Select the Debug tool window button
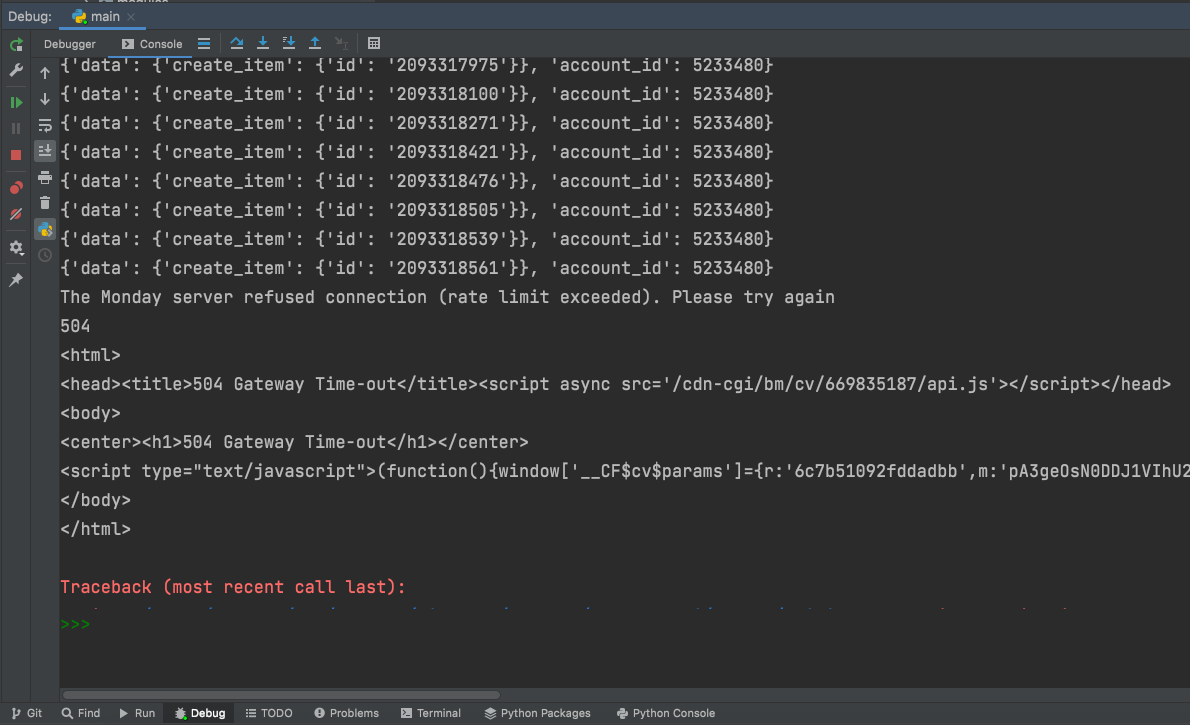 point(200,713)
